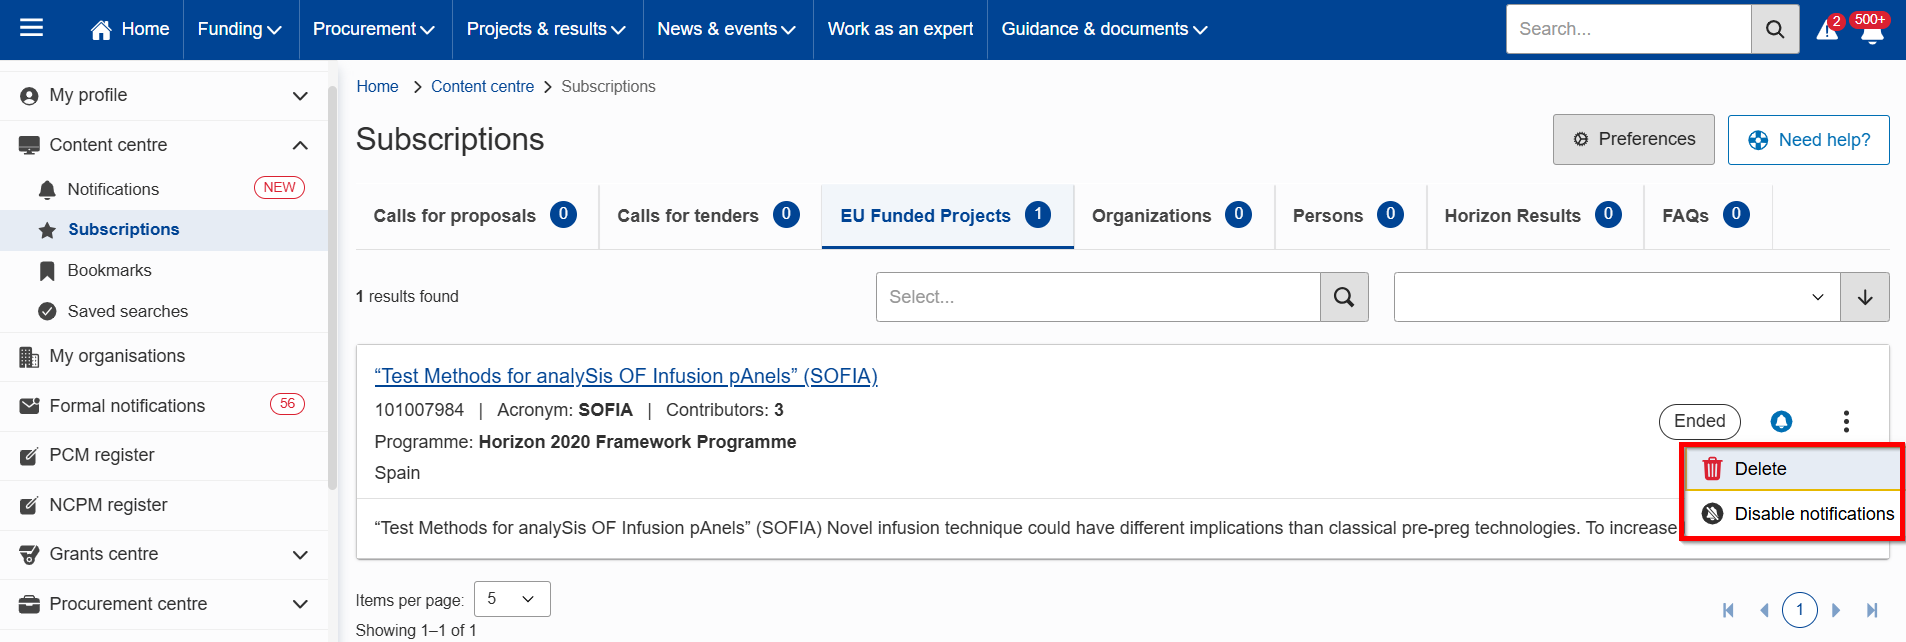
Task: Click the Home house icon
Action: coord(101,30)
